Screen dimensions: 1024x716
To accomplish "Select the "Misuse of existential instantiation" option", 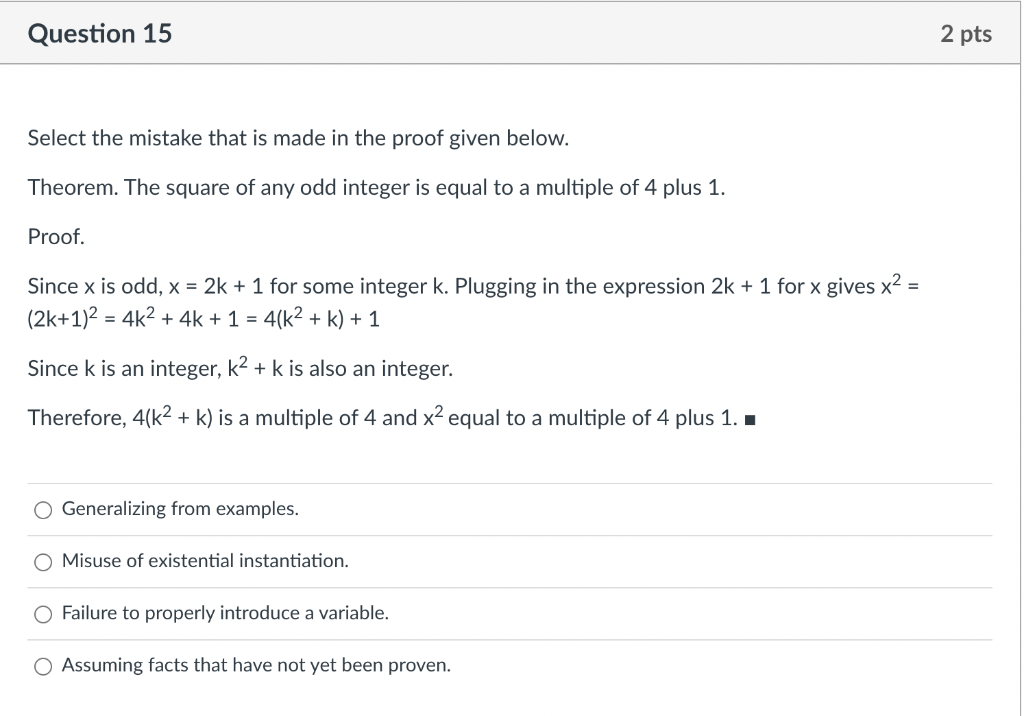I will 43,561.
